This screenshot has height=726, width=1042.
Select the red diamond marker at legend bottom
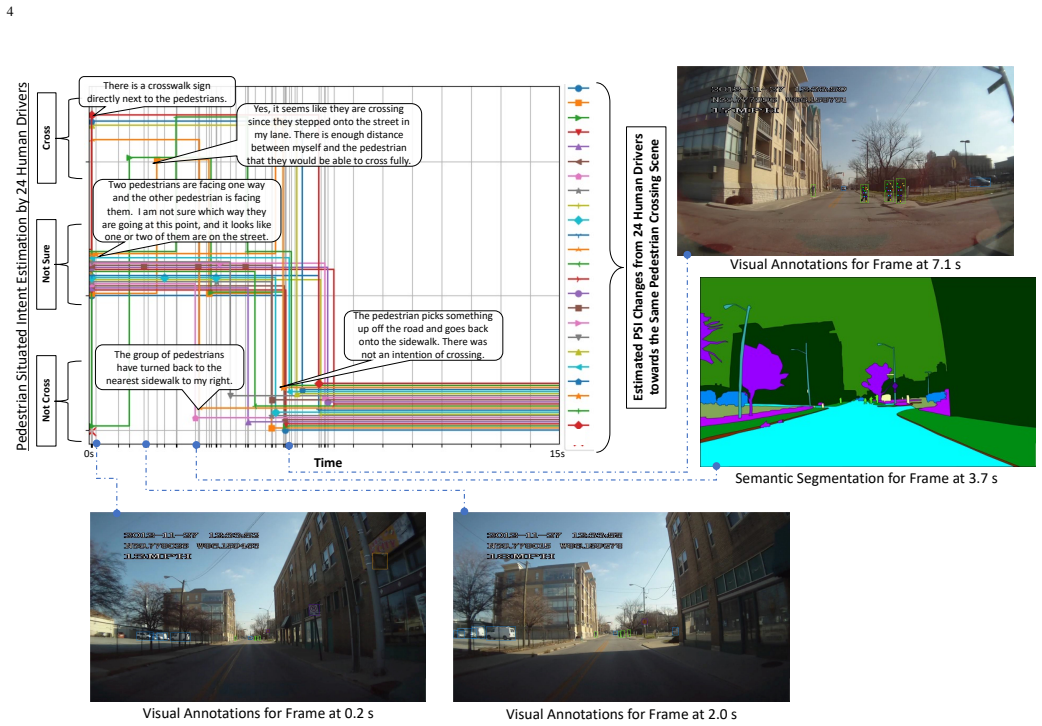tap(578, 425)
